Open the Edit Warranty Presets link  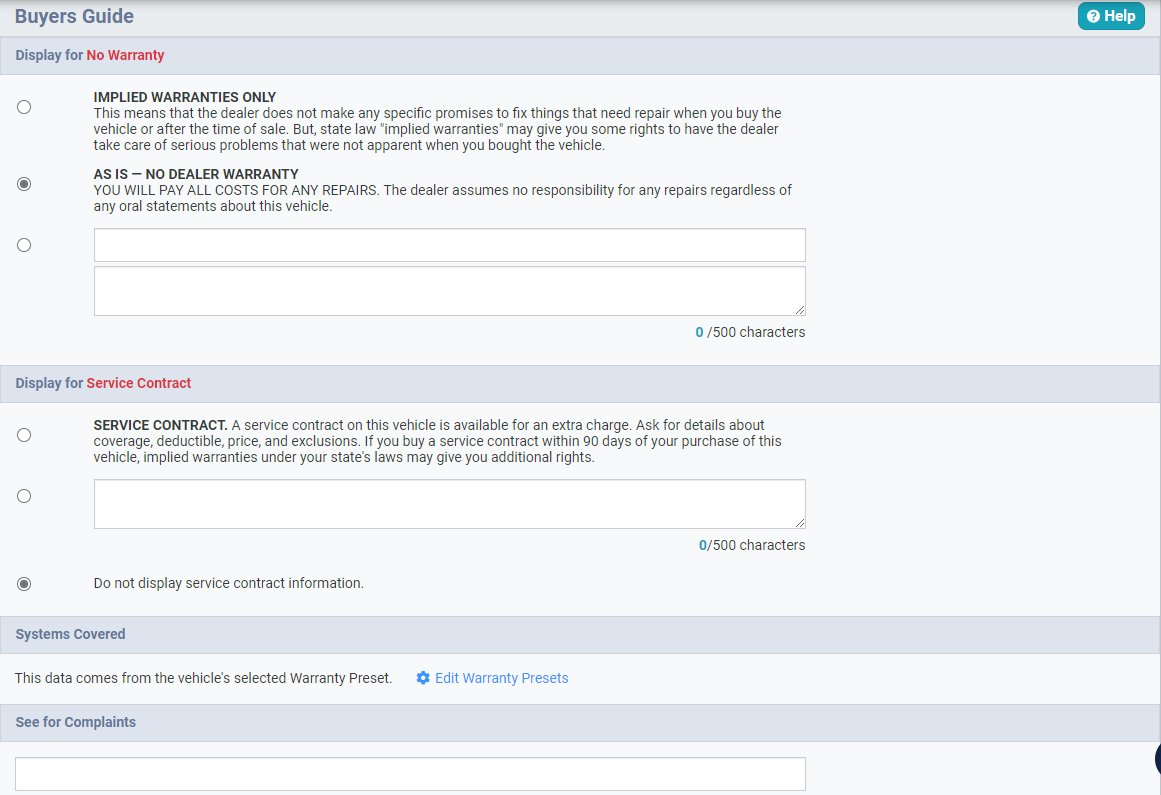tap(501, 678)
